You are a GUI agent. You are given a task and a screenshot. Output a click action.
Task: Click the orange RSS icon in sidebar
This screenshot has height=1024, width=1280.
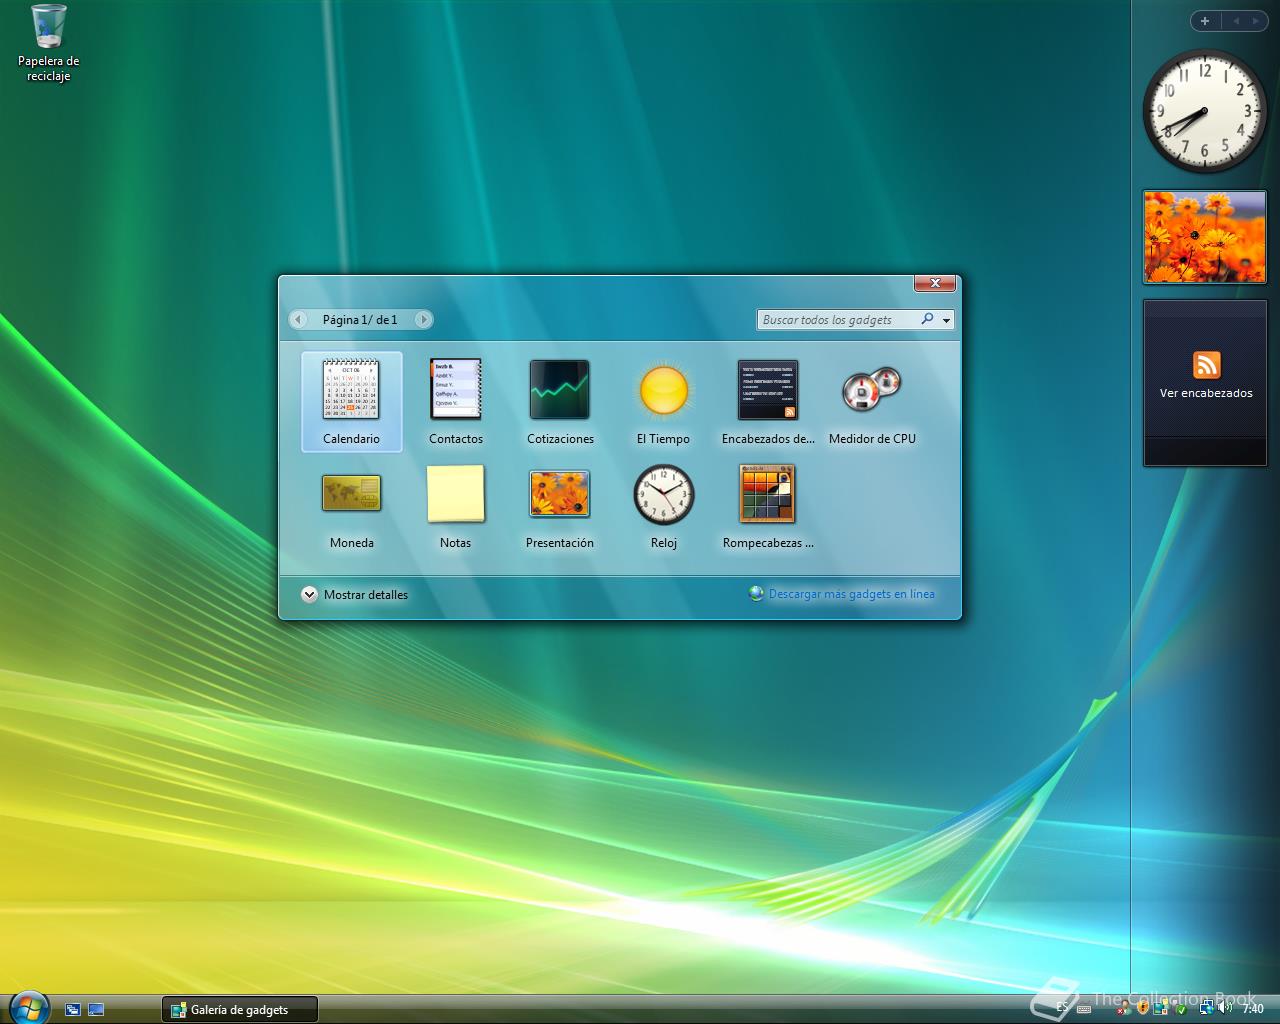point(1206,365)
